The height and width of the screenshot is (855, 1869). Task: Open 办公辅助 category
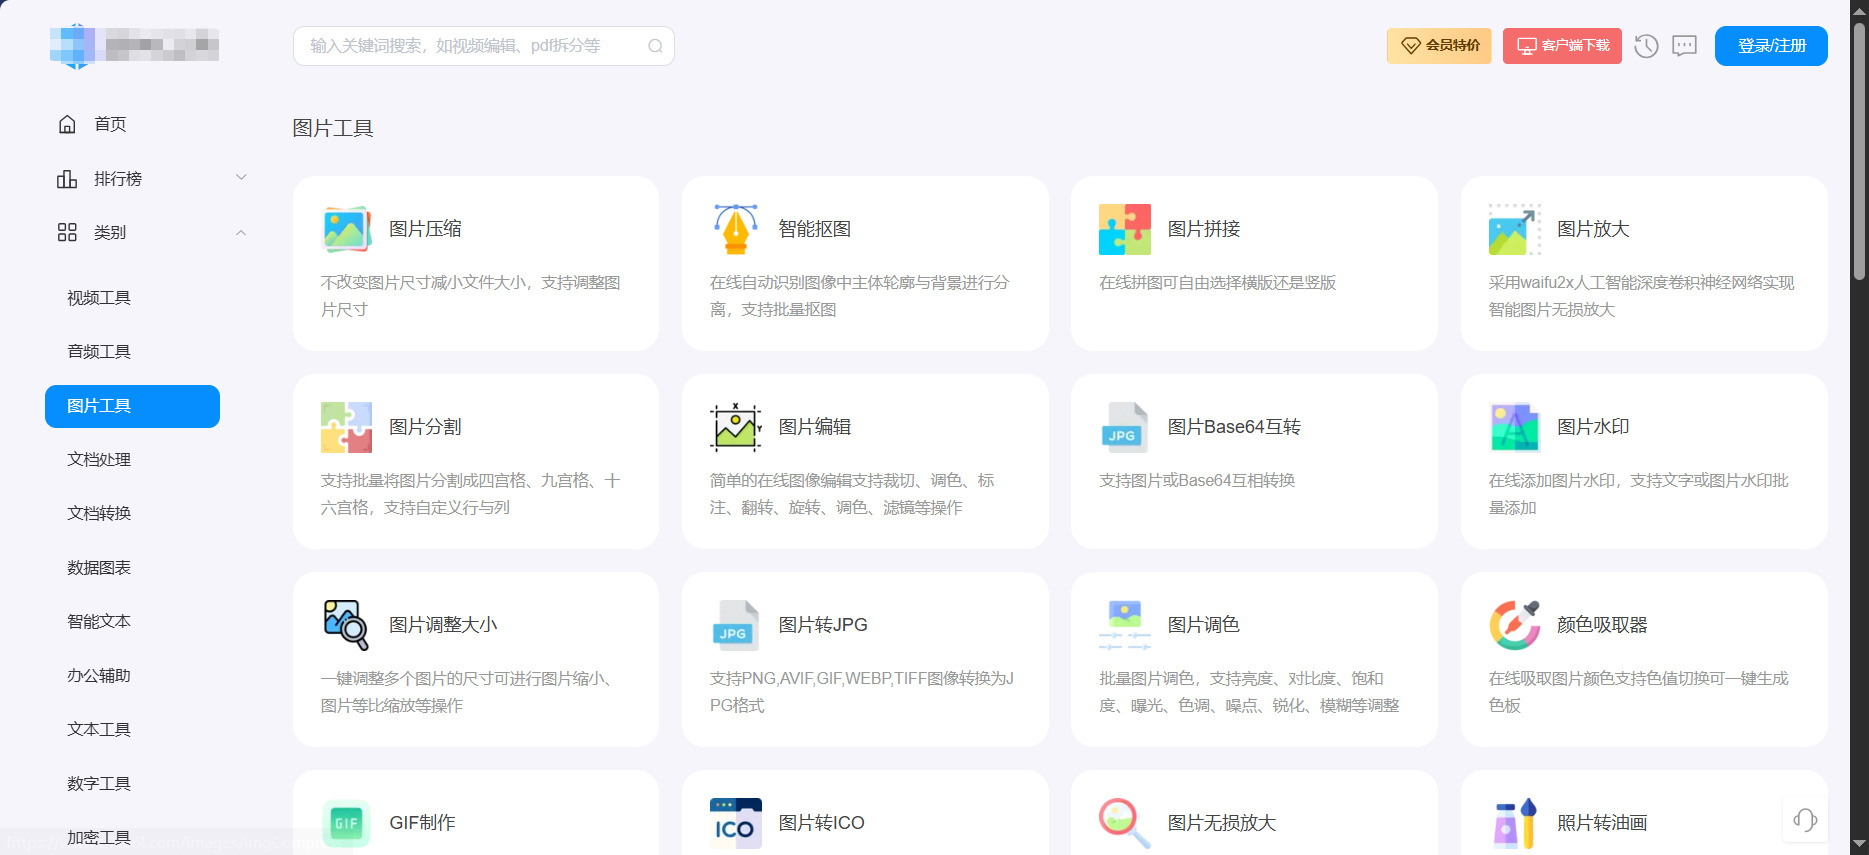click(99, 676)
